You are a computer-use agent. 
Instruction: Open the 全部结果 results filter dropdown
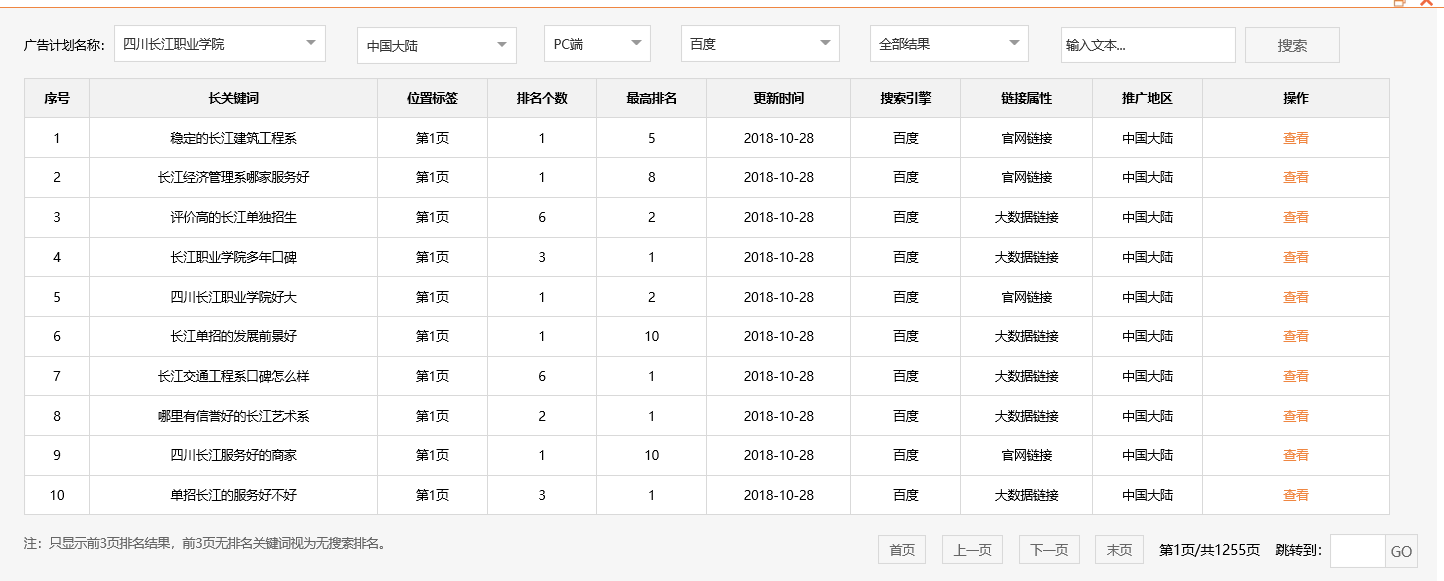coord(948,43)
